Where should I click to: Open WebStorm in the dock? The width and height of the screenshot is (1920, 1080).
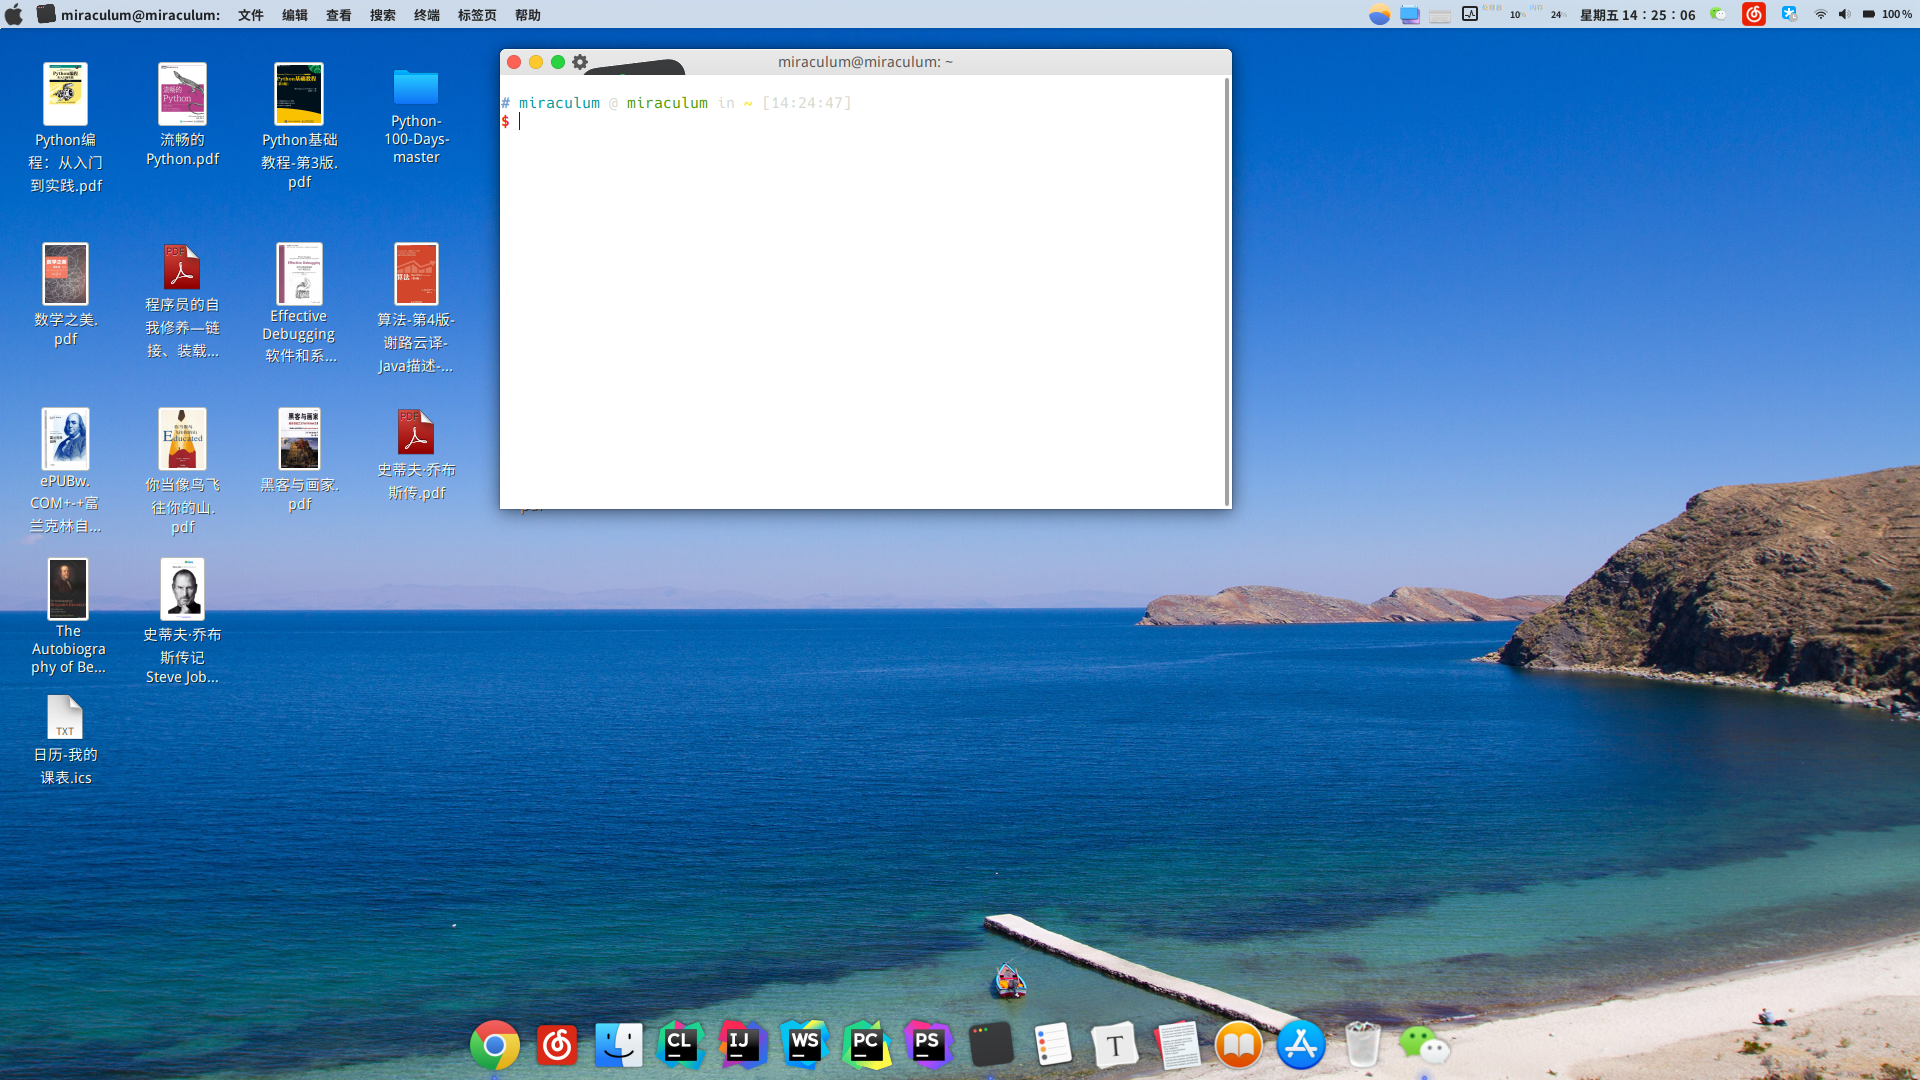(x=804, y=1046)
